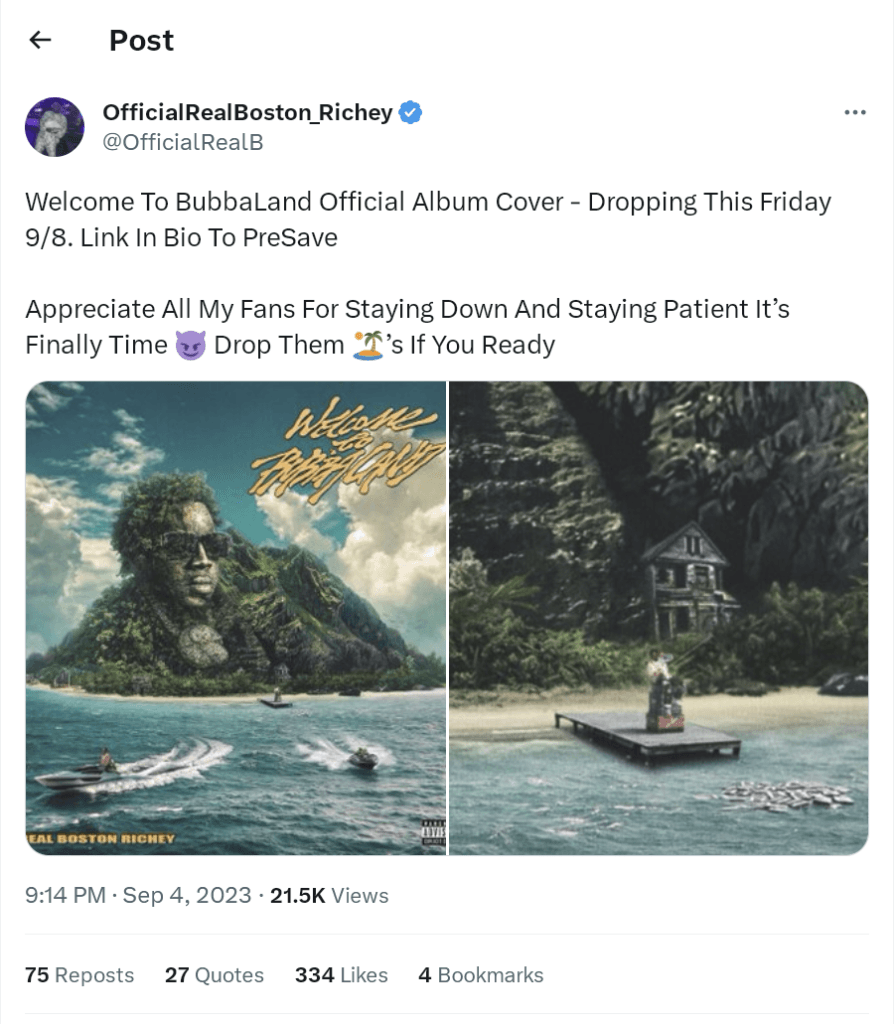Click the Welcome to Bubbaland title on cover
896x1024 pixels.
point(348,449)
